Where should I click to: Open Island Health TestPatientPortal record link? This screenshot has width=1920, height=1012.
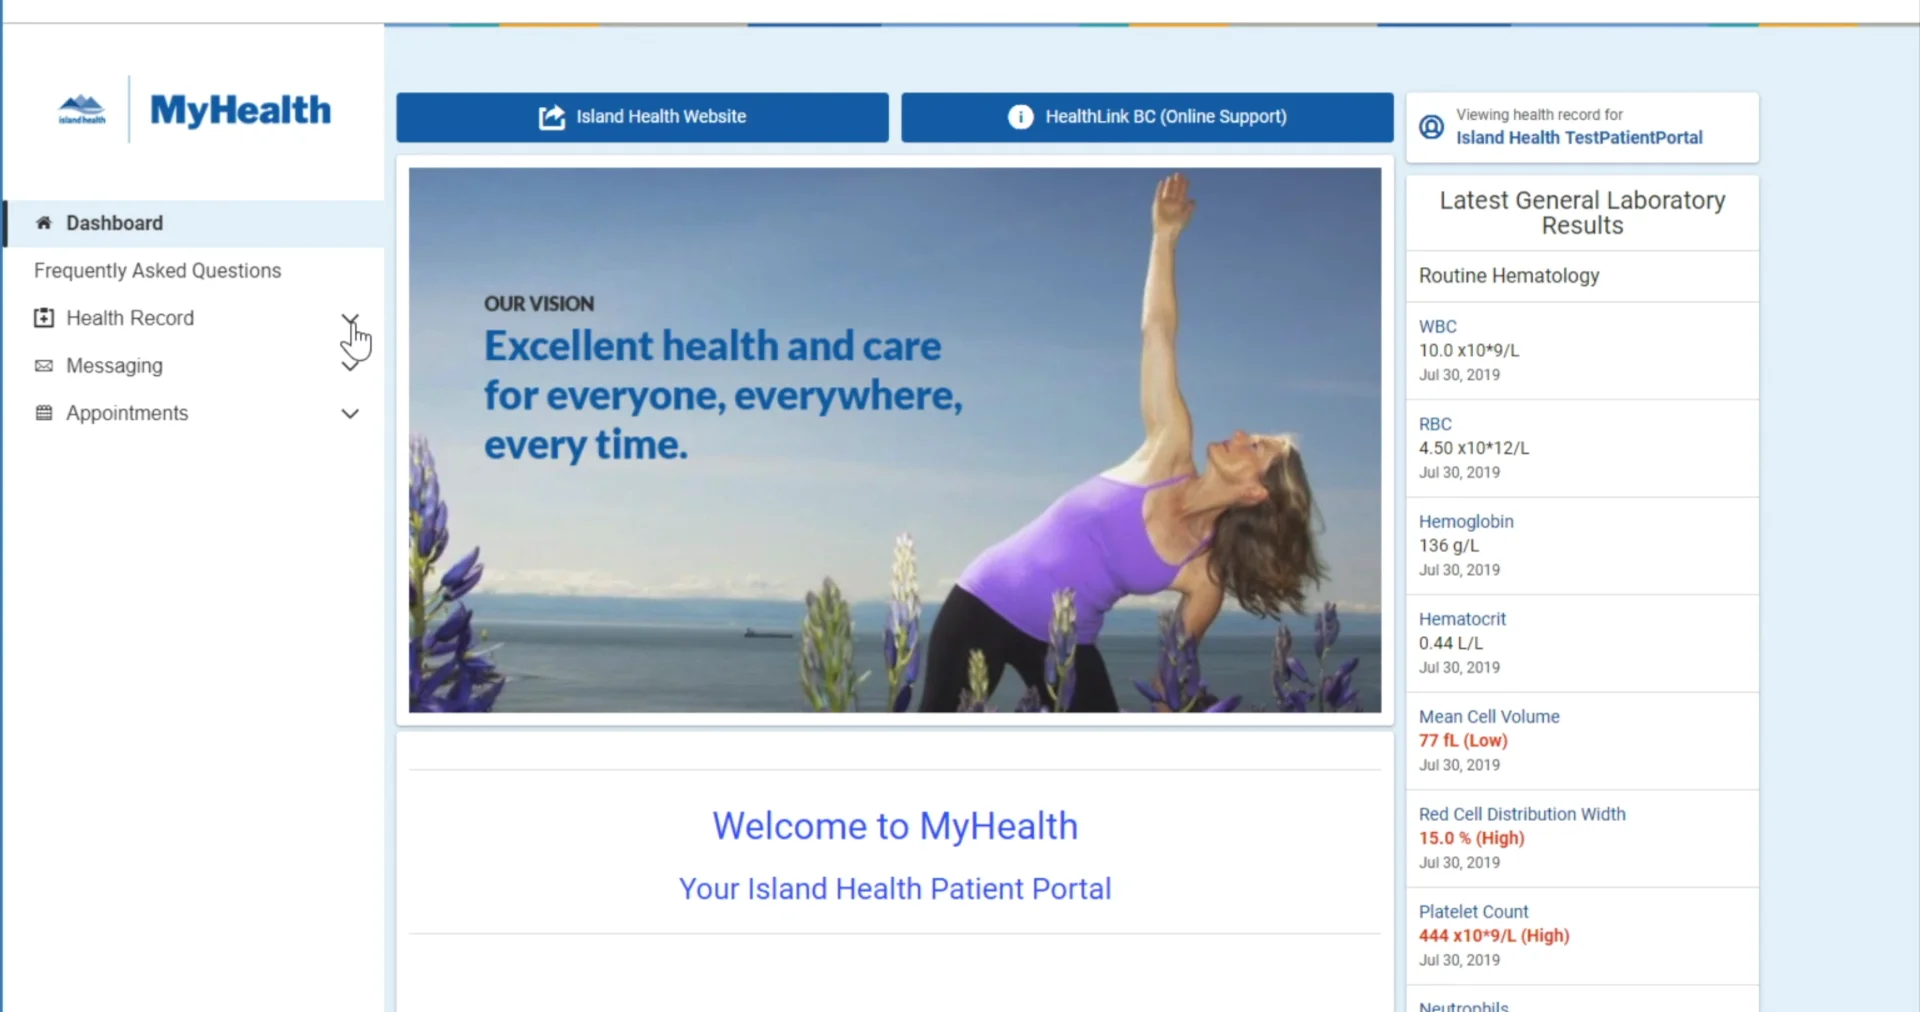click(1579, 138)
